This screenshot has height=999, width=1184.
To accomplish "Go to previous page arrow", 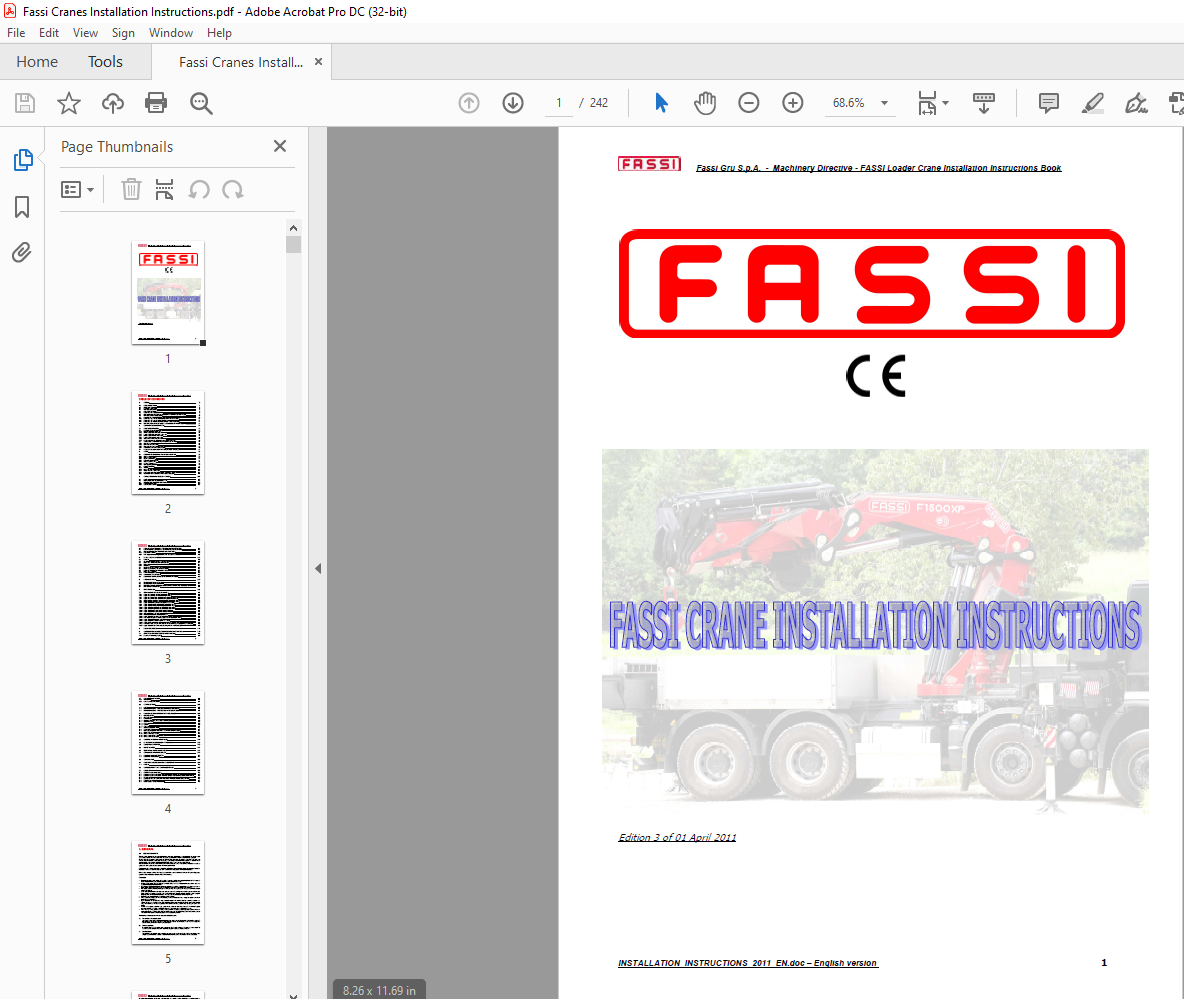I will click(469, 103).
